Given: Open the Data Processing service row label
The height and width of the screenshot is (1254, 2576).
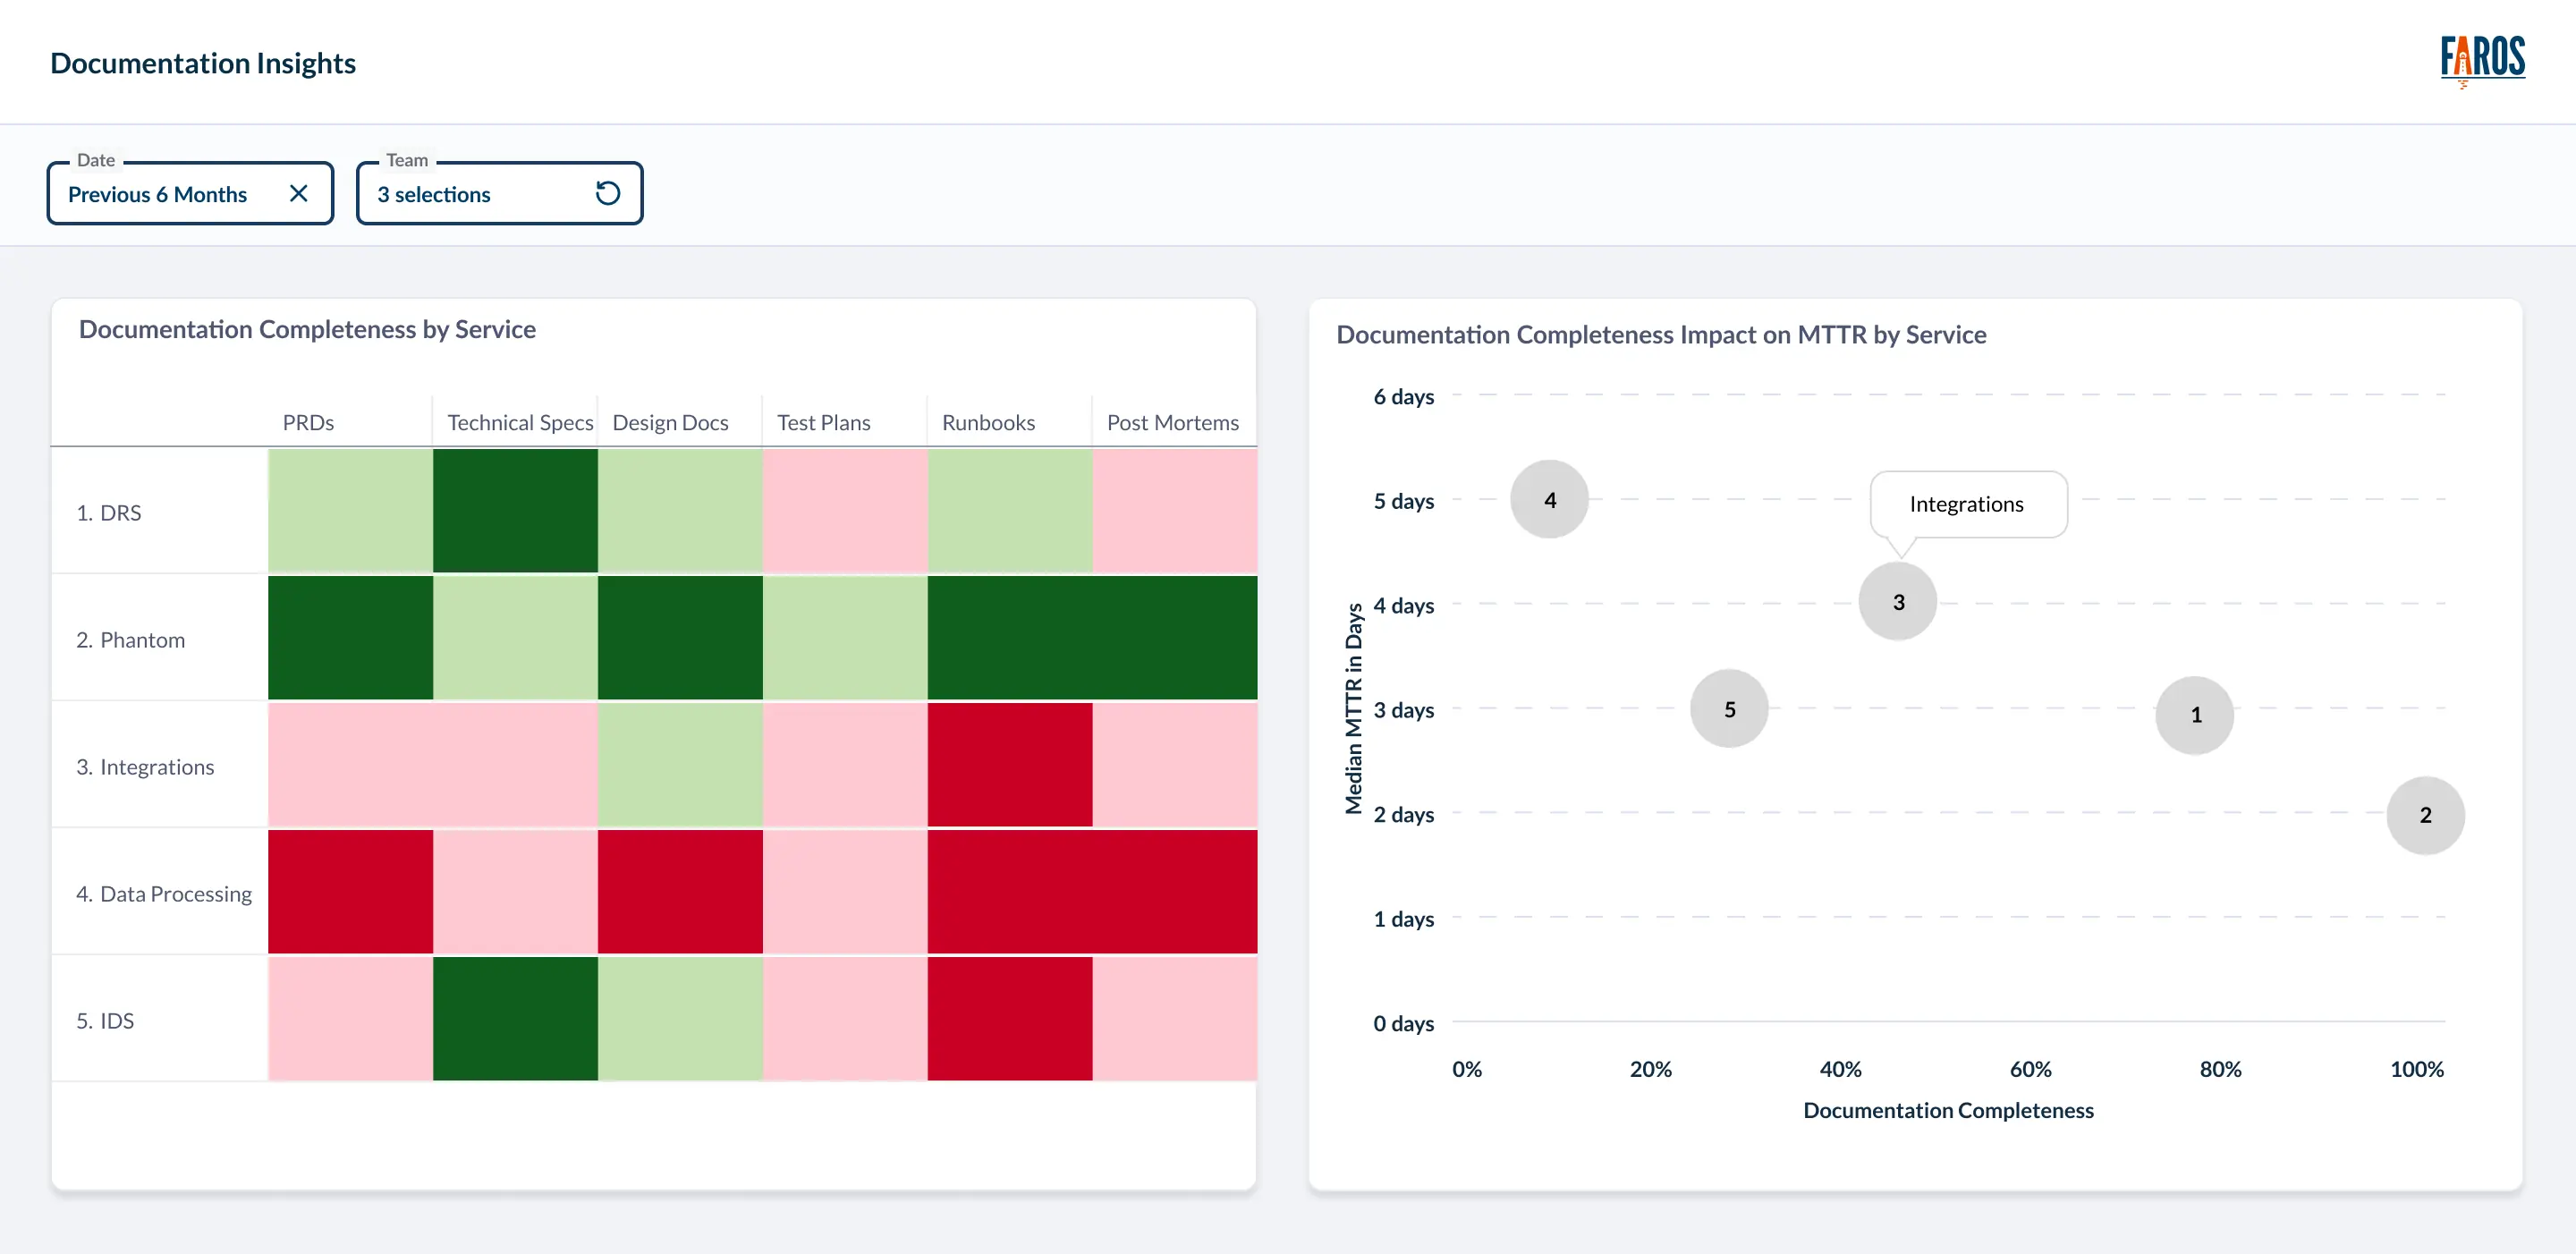Looking at the screenshot, I should (x=164, y=893).
